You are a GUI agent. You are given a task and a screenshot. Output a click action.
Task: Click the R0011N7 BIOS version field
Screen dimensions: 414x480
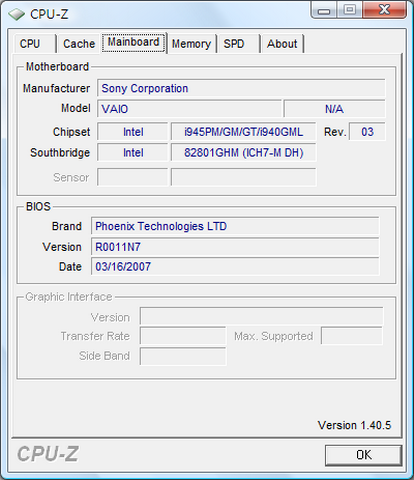[235, 247]
